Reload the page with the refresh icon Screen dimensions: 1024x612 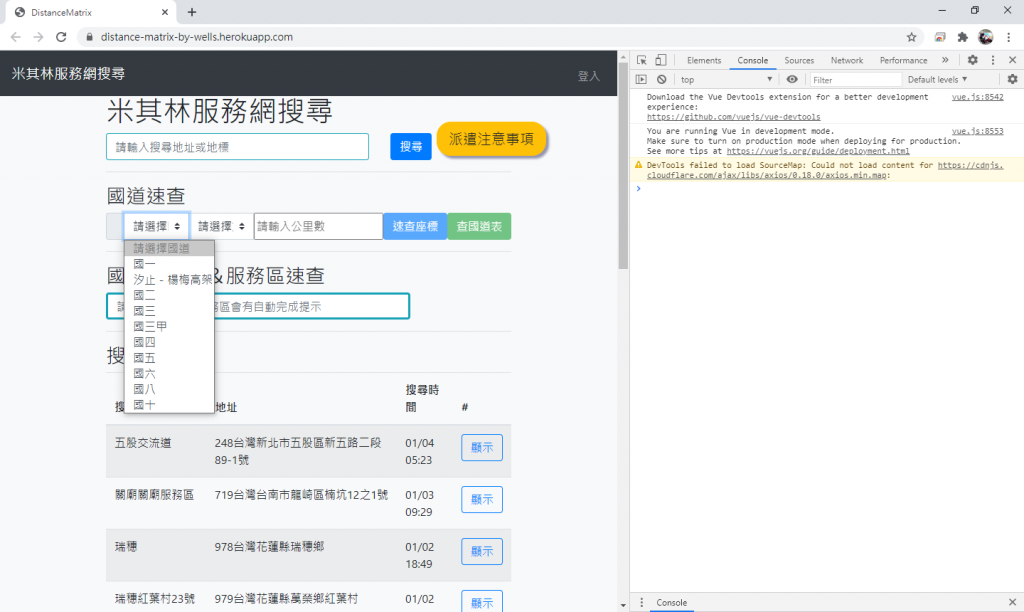[61, 37]
